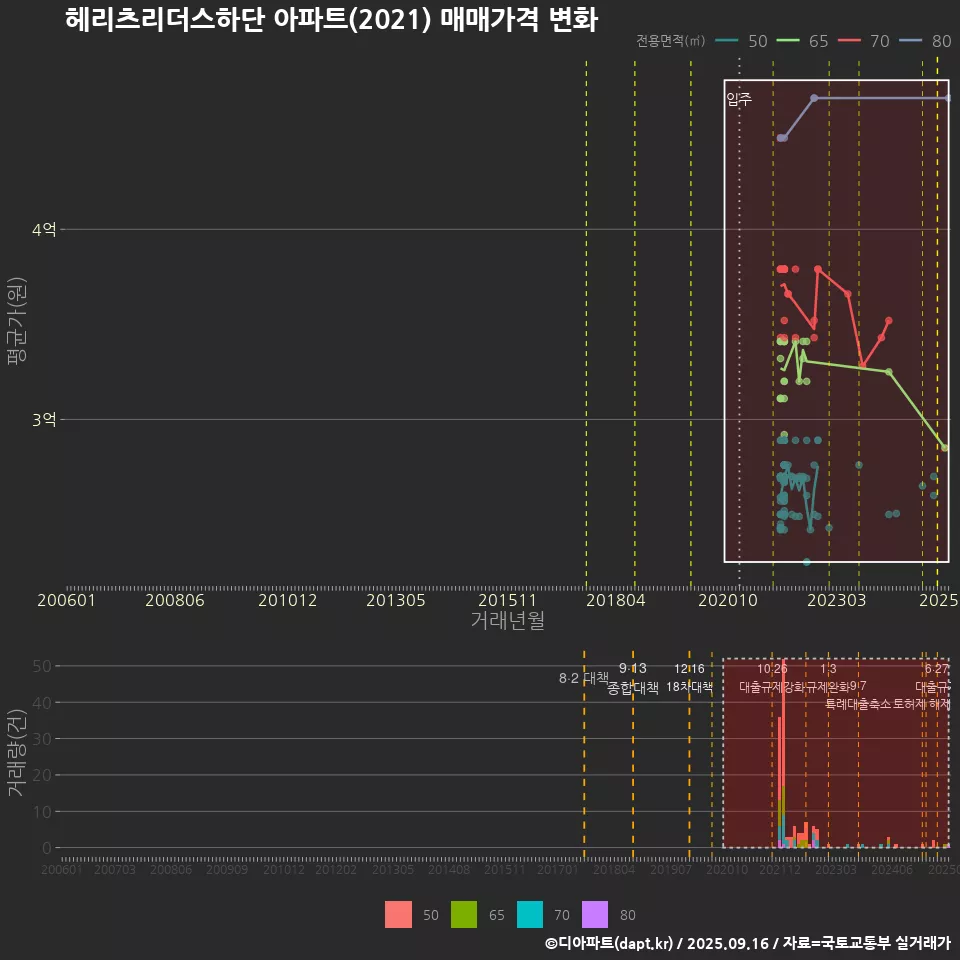Click the 200806 label on the price chart x-axis
Image resolution: width=960 pixels, height=960 pixels.
[x=174, y=600]
